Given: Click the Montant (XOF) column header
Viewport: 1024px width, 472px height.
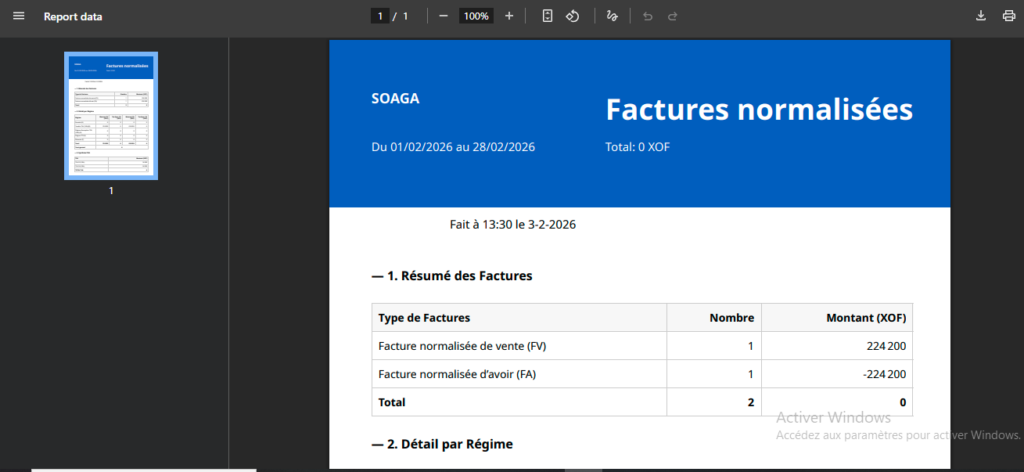Looking at the screenshot, I should click(866, 318).
